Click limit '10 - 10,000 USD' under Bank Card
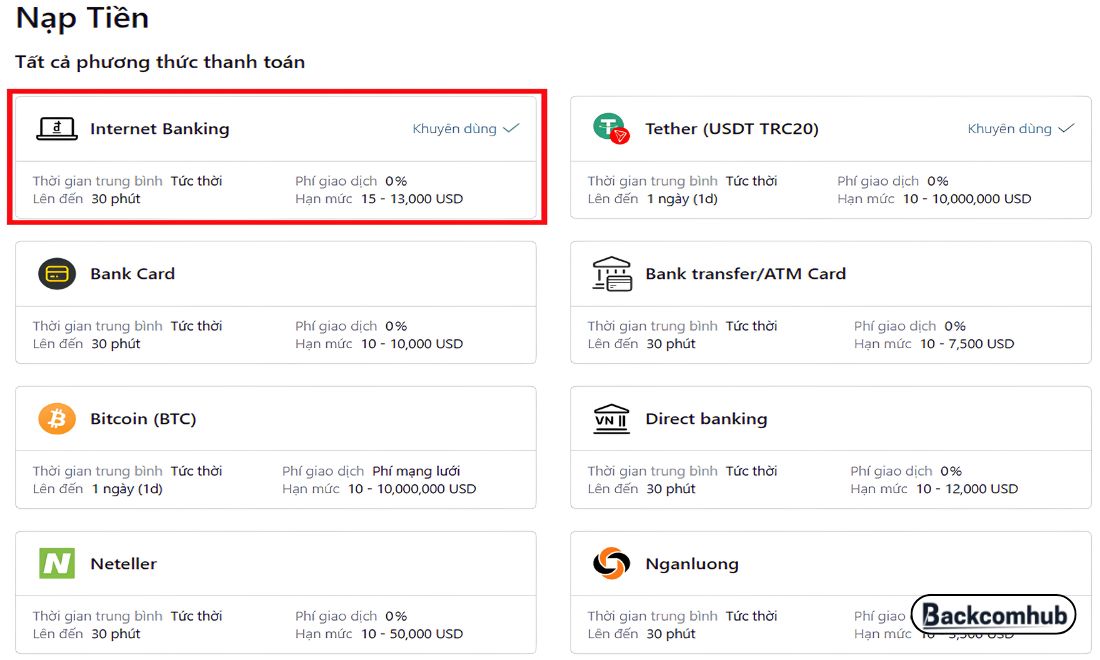This screenshot has width=1100, height=660. pos(412,344)
